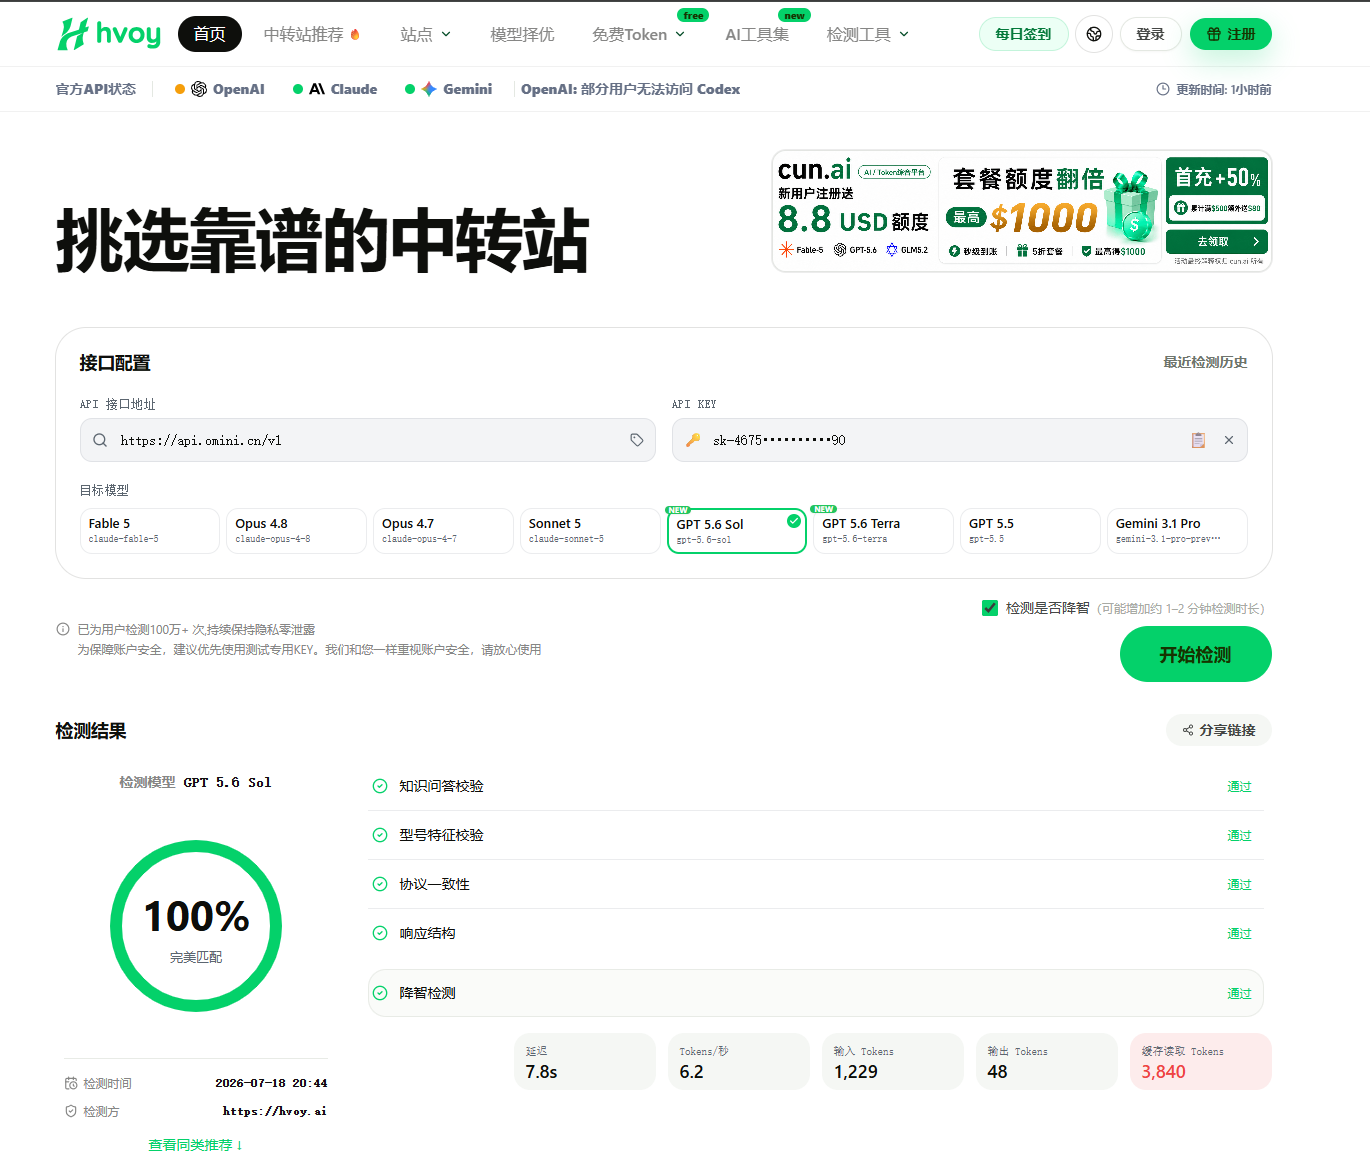The image size is (1370, 1156).
Task: Click the clock icon beside 更新时间
Action: 1163,89
